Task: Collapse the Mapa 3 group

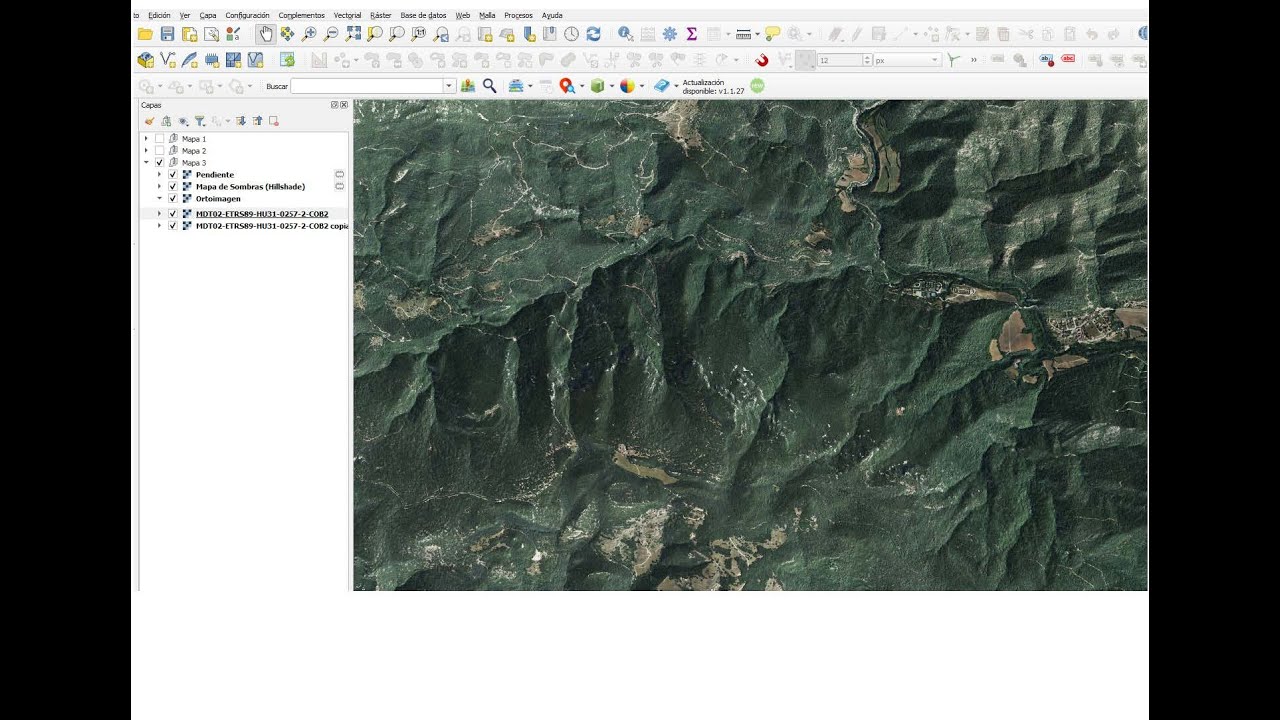Action: point(146,163)
